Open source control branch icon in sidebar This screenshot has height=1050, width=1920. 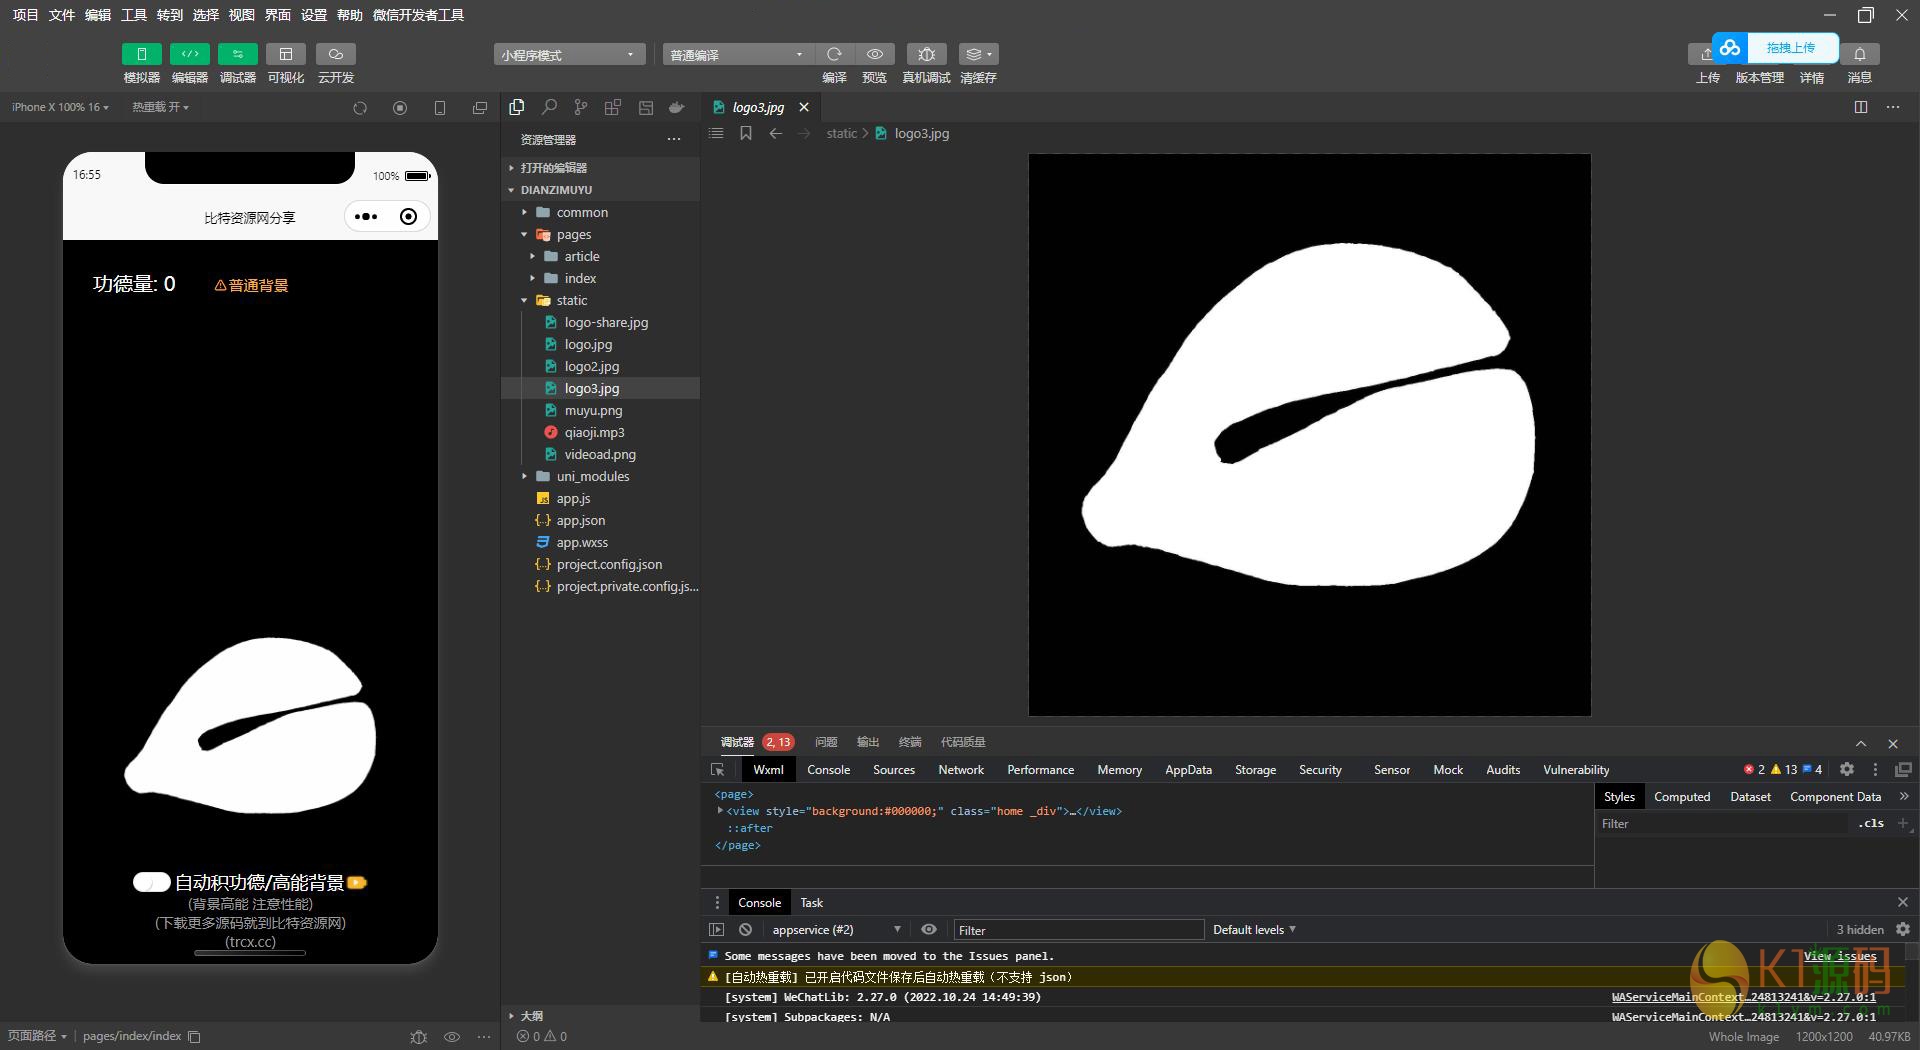(x=581, y=107)
